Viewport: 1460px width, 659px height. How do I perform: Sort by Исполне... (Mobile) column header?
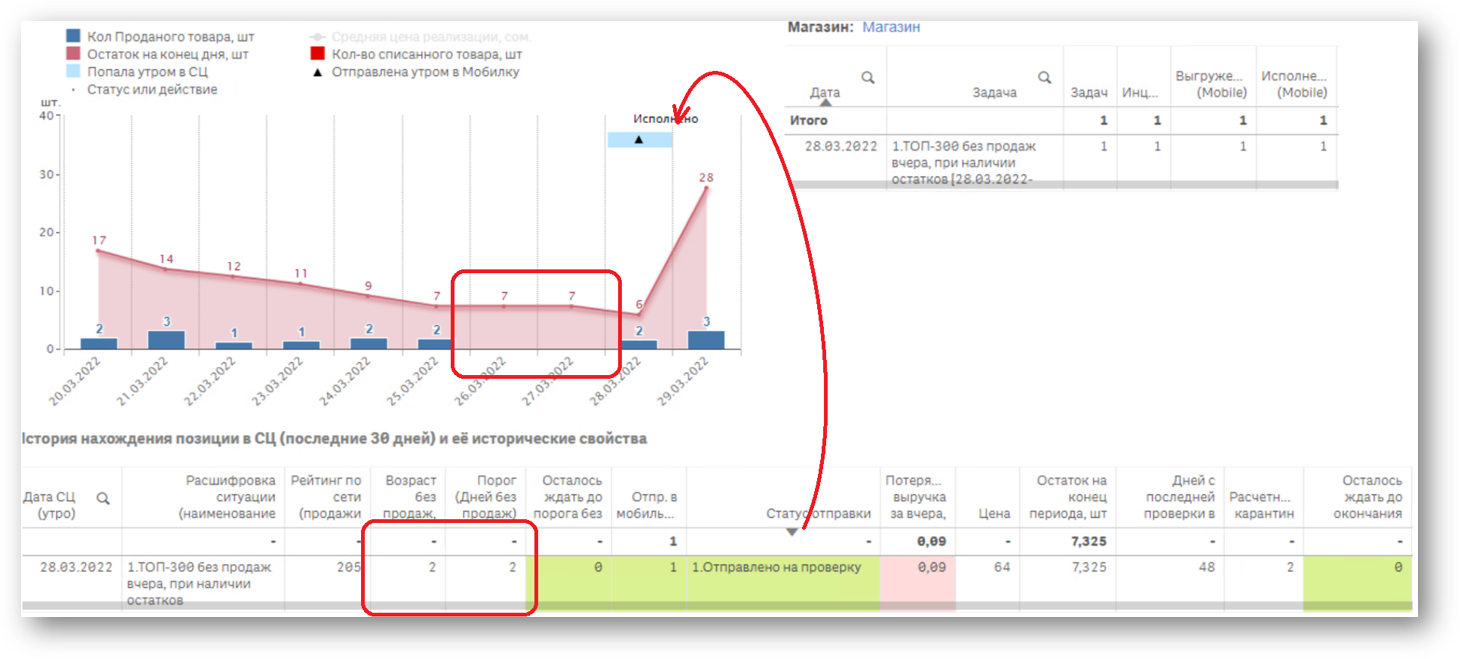click(1295, 84)
